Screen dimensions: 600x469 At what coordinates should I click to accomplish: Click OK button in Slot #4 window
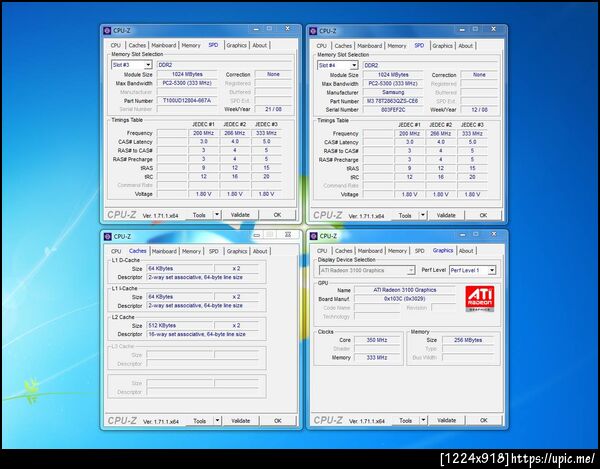point(483,215)
